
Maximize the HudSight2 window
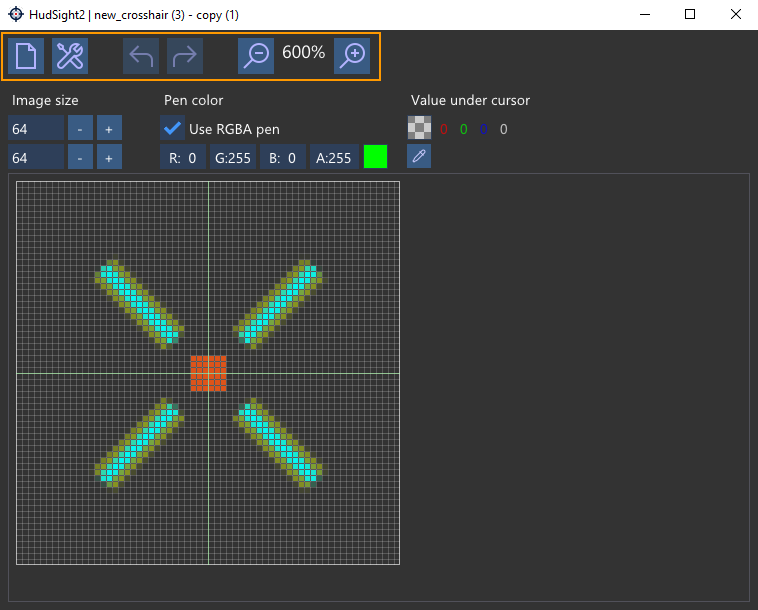(690, 15)
